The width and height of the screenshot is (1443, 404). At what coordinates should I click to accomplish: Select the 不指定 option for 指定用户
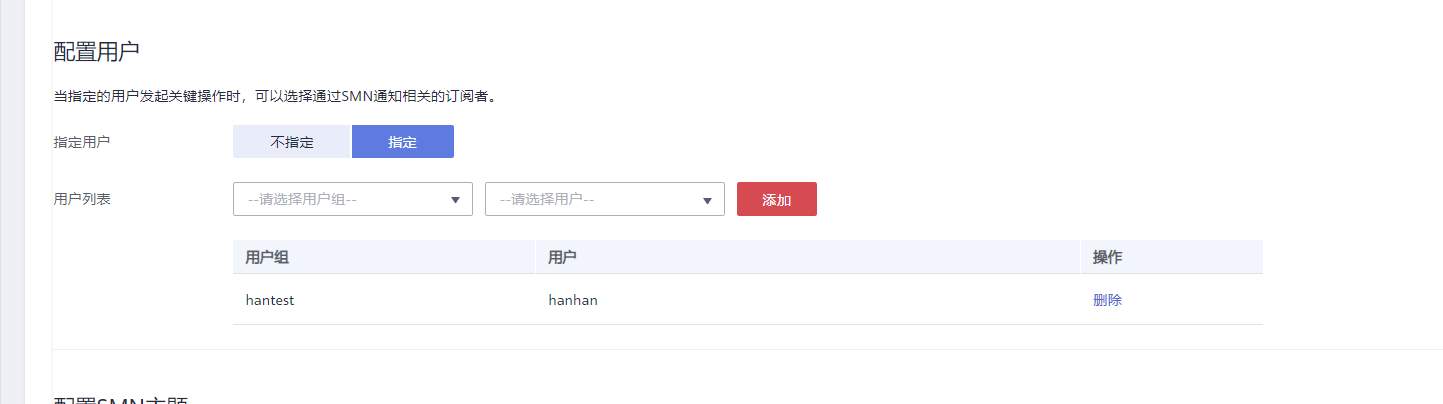(292, 142)
